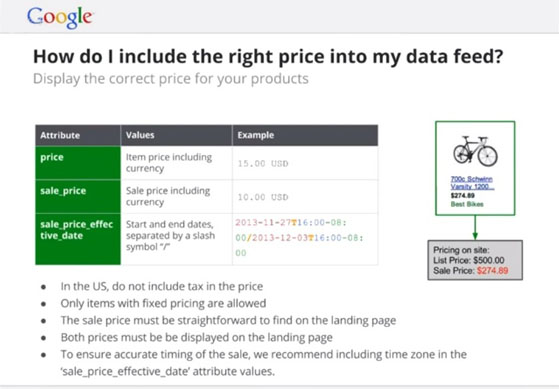Select the Values column header
559x389 pixels.
(x=176, y=135)
